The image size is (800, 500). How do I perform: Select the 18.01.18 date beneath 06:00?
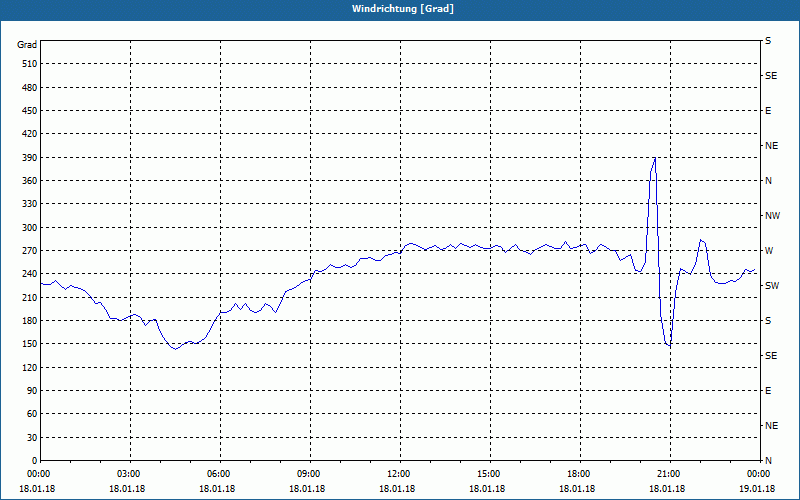217,489
